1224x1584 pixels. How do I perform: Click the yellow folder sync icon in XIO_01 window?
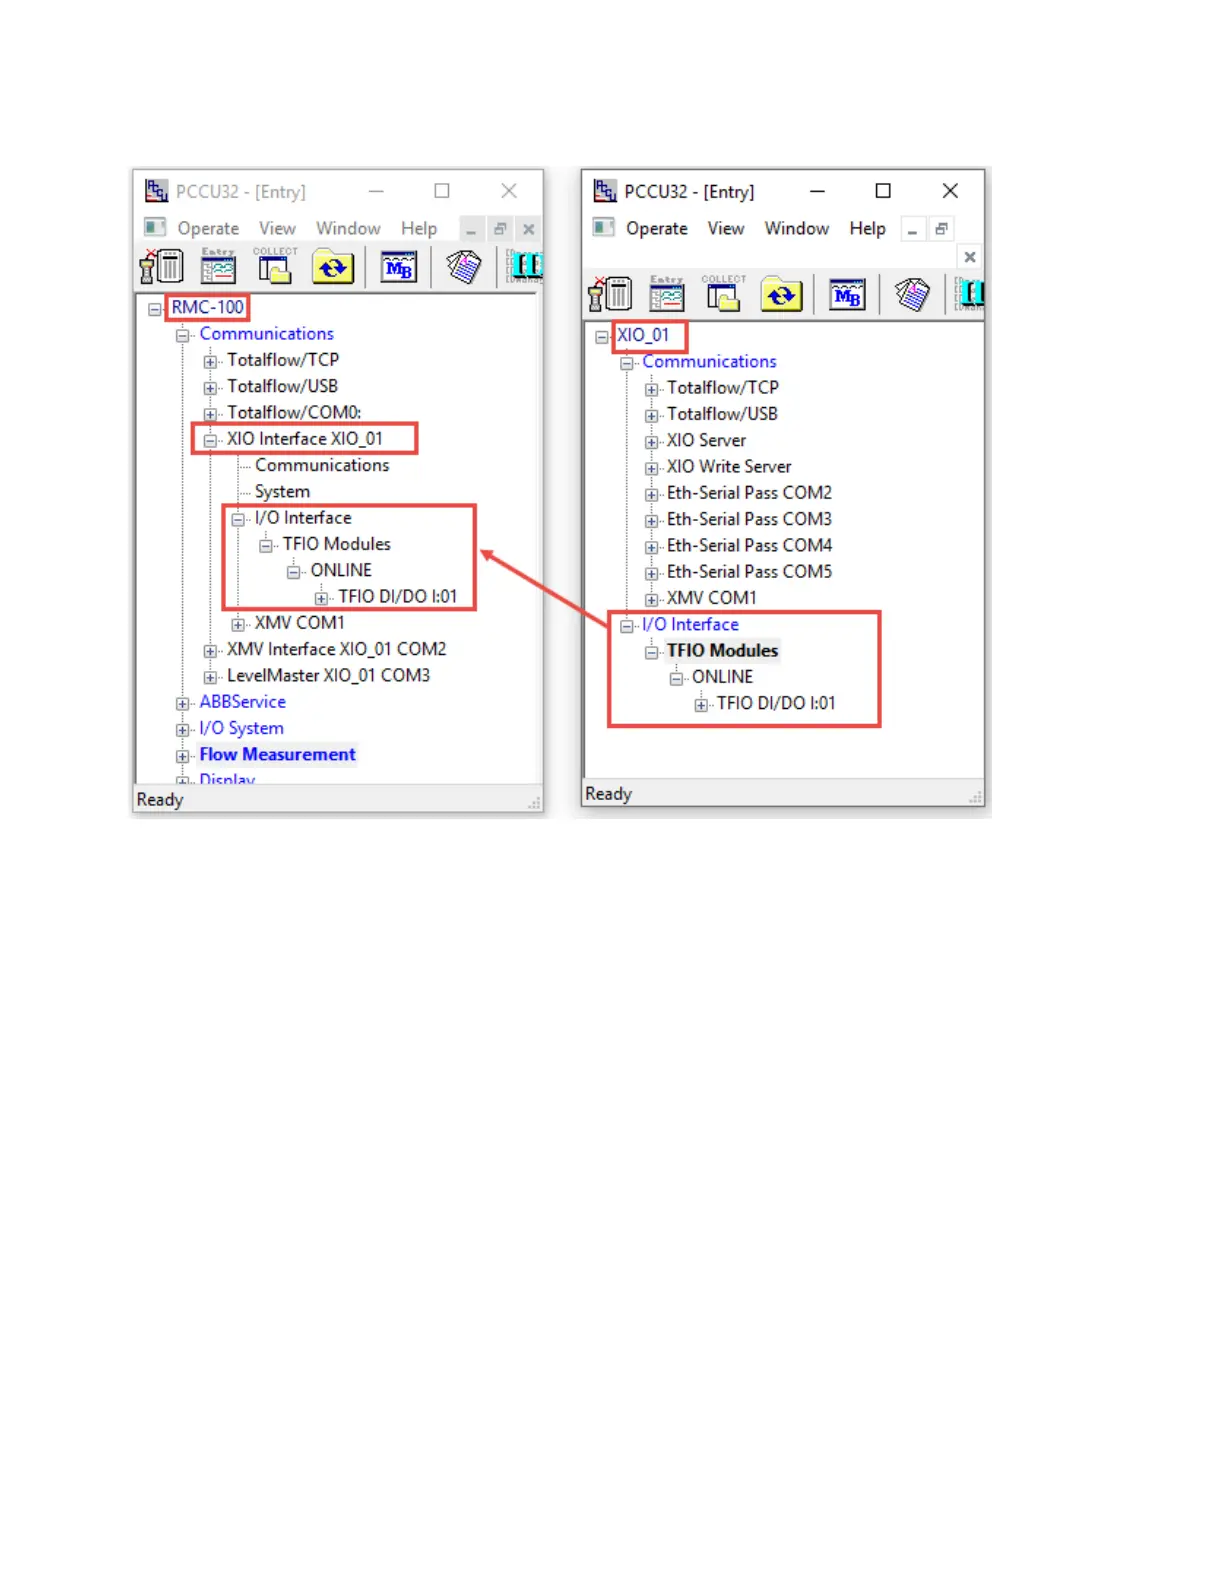782,295
